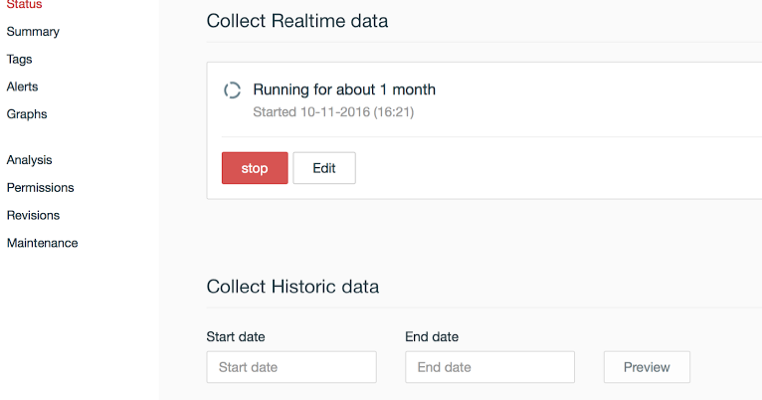
Task: Go to Summary in the sidebar
Action: [x=33, y=32]
